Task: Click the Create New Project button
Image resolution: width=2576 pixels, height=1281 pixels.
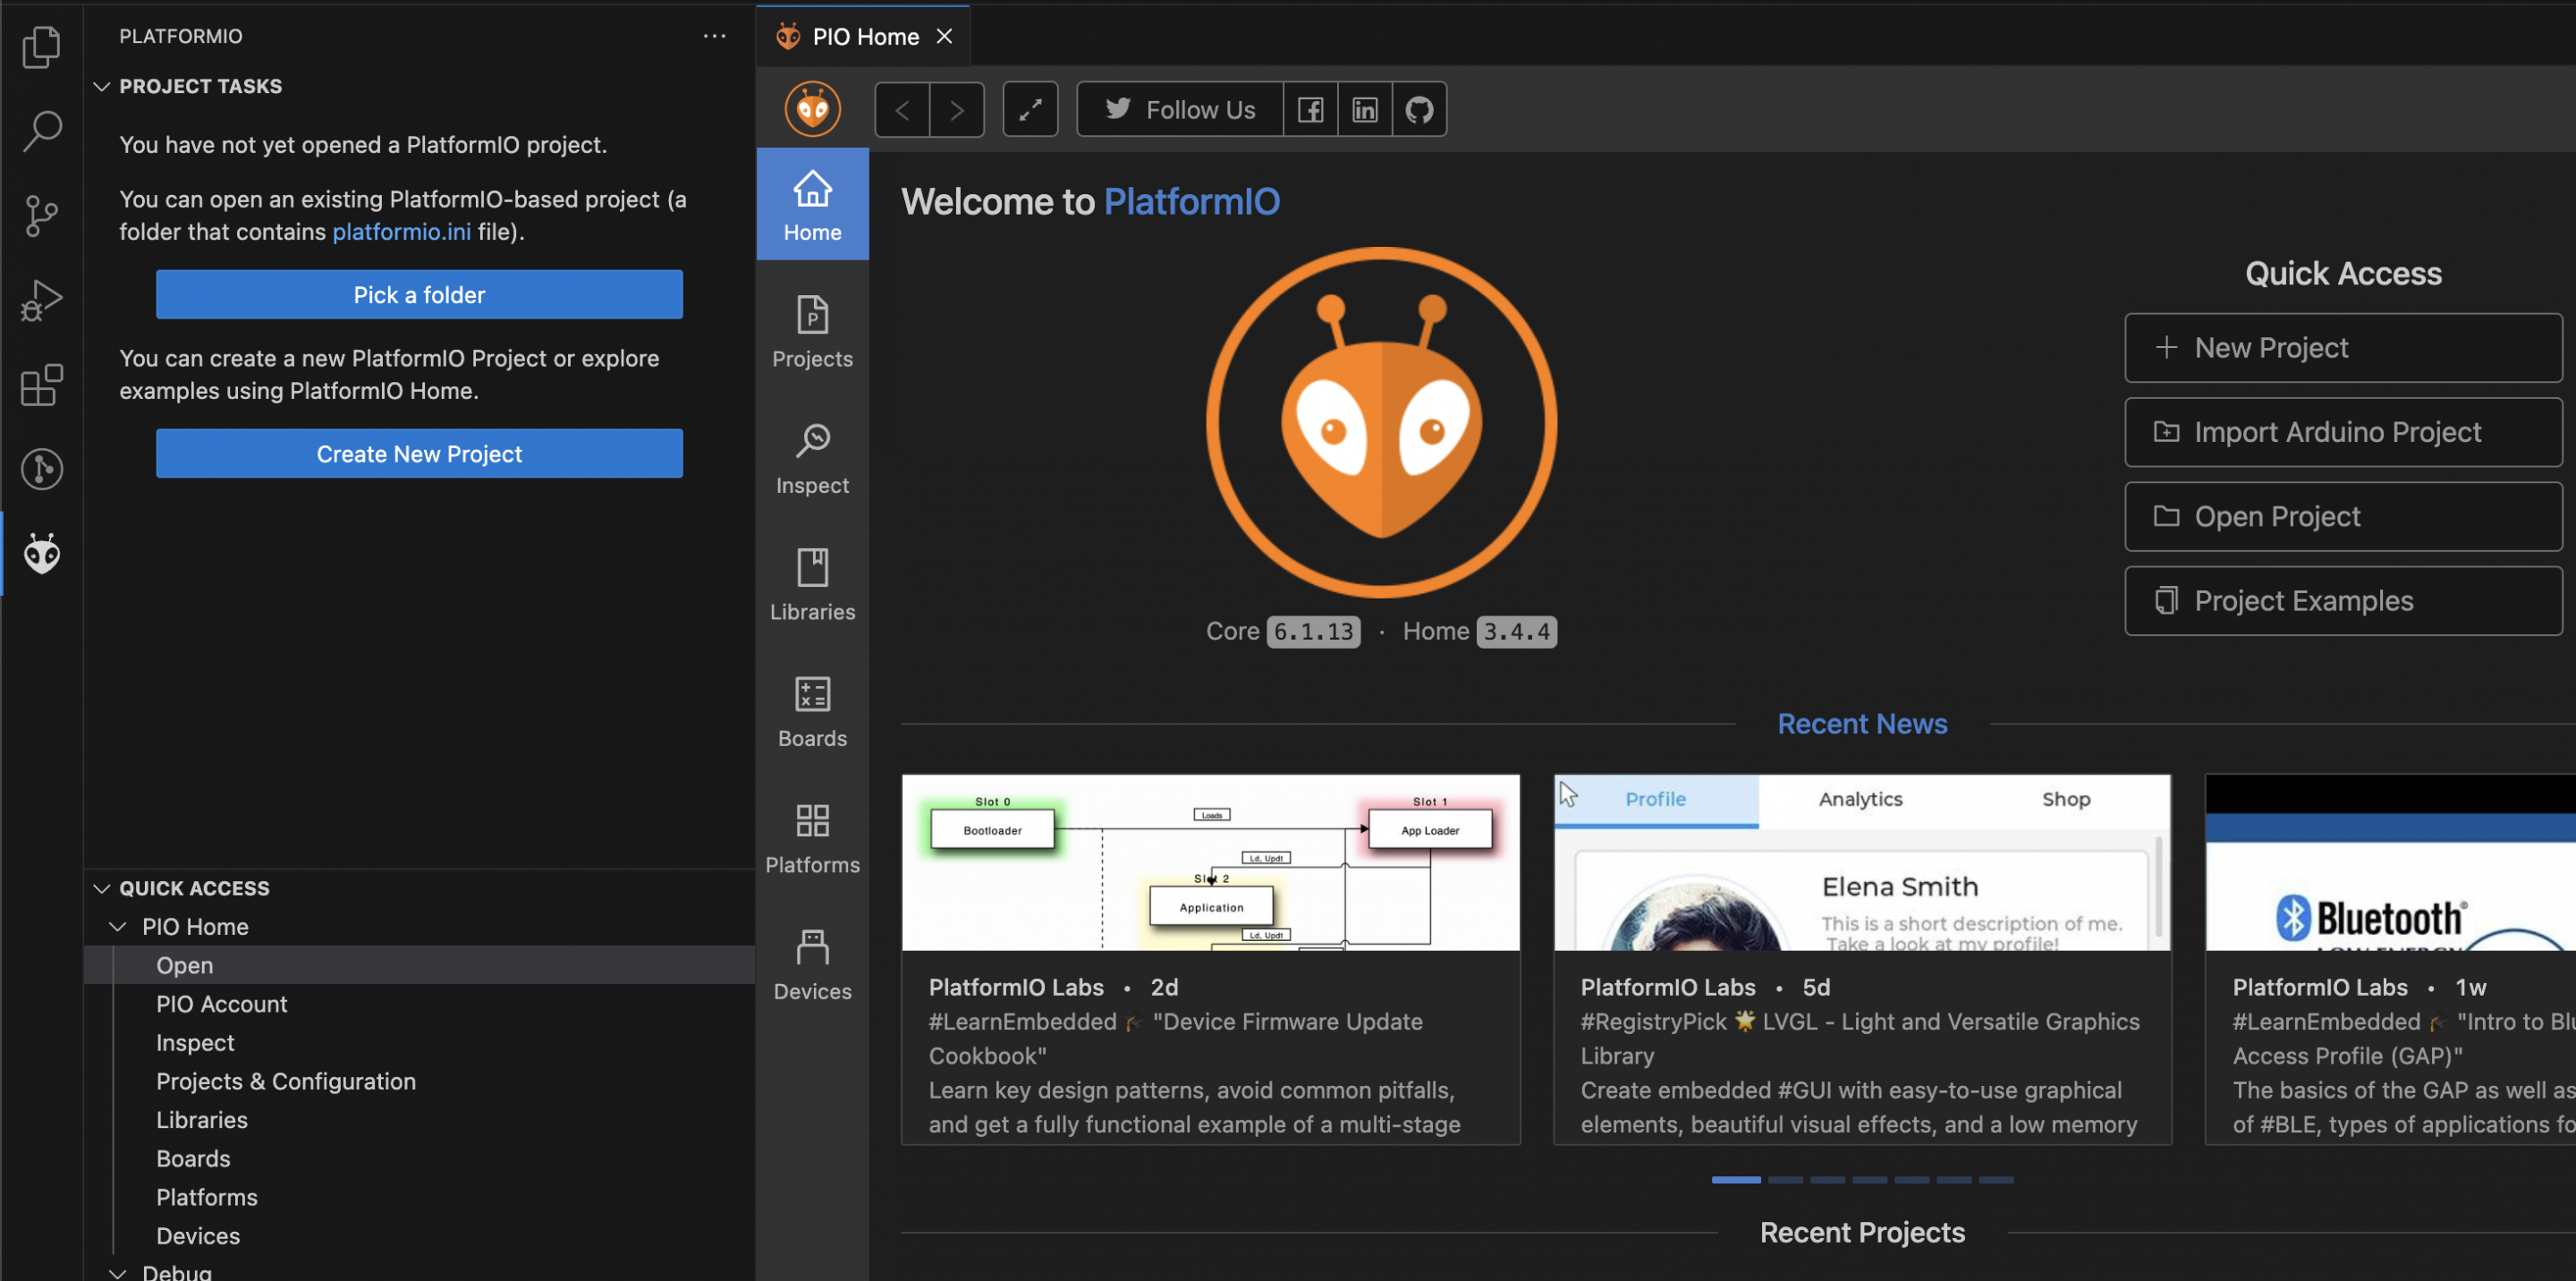Action: (419, 454)
